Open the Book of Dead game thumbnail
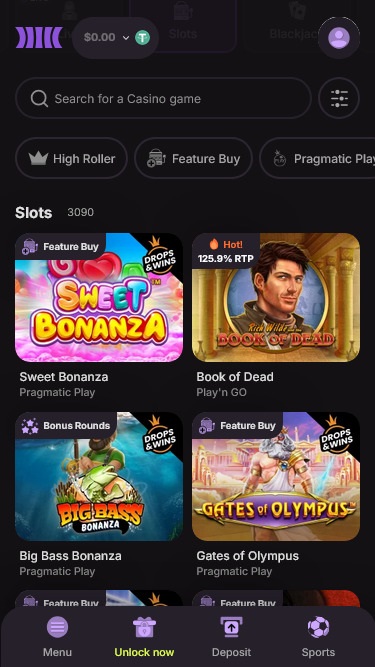375x667 pixels. [276, 297]
